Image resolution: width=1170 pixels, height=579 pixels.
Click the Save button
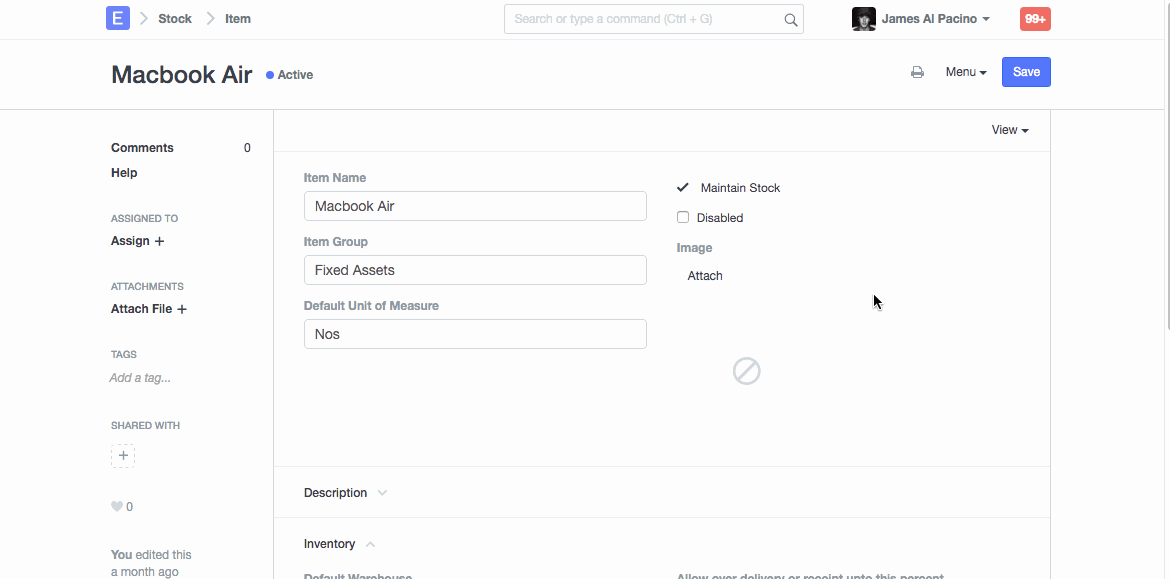click(1026, 72)
